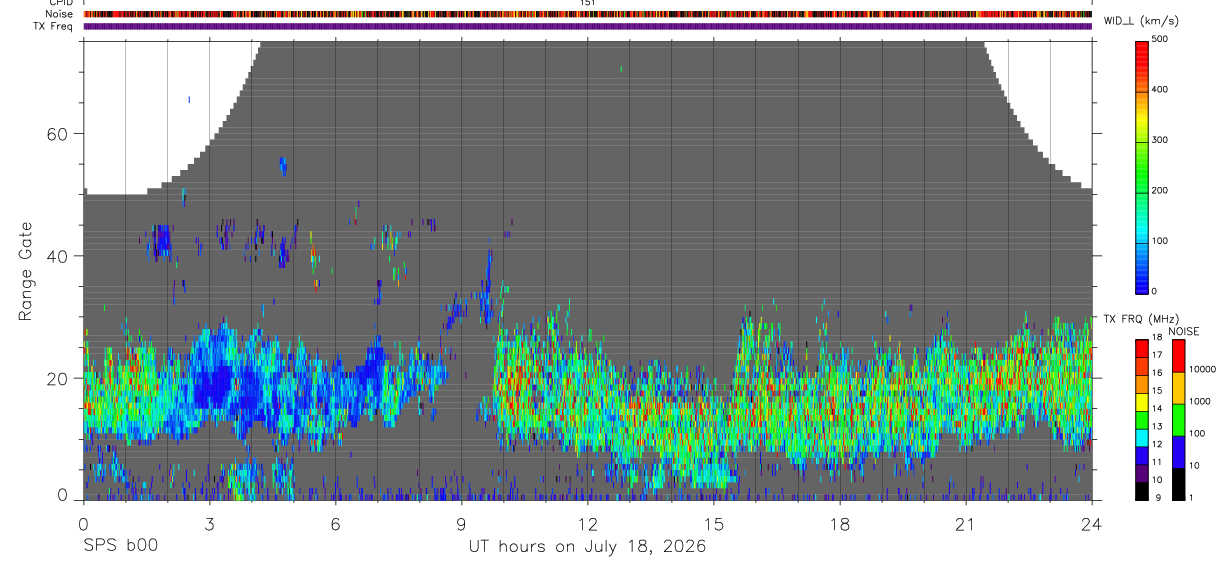Viewport: 1228px width, 567px height.
Task: Click the 12 tick on UT hours axis
Action: [588, 524]
